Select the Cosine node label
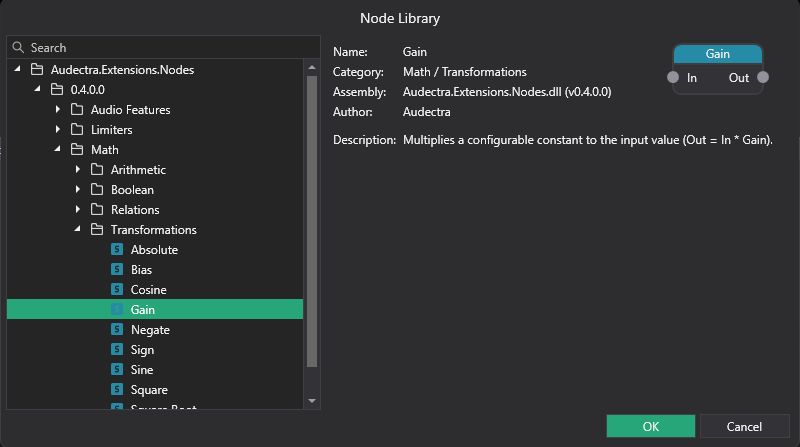The height and width of the screenshot is (447, 800). pos(148,290)
